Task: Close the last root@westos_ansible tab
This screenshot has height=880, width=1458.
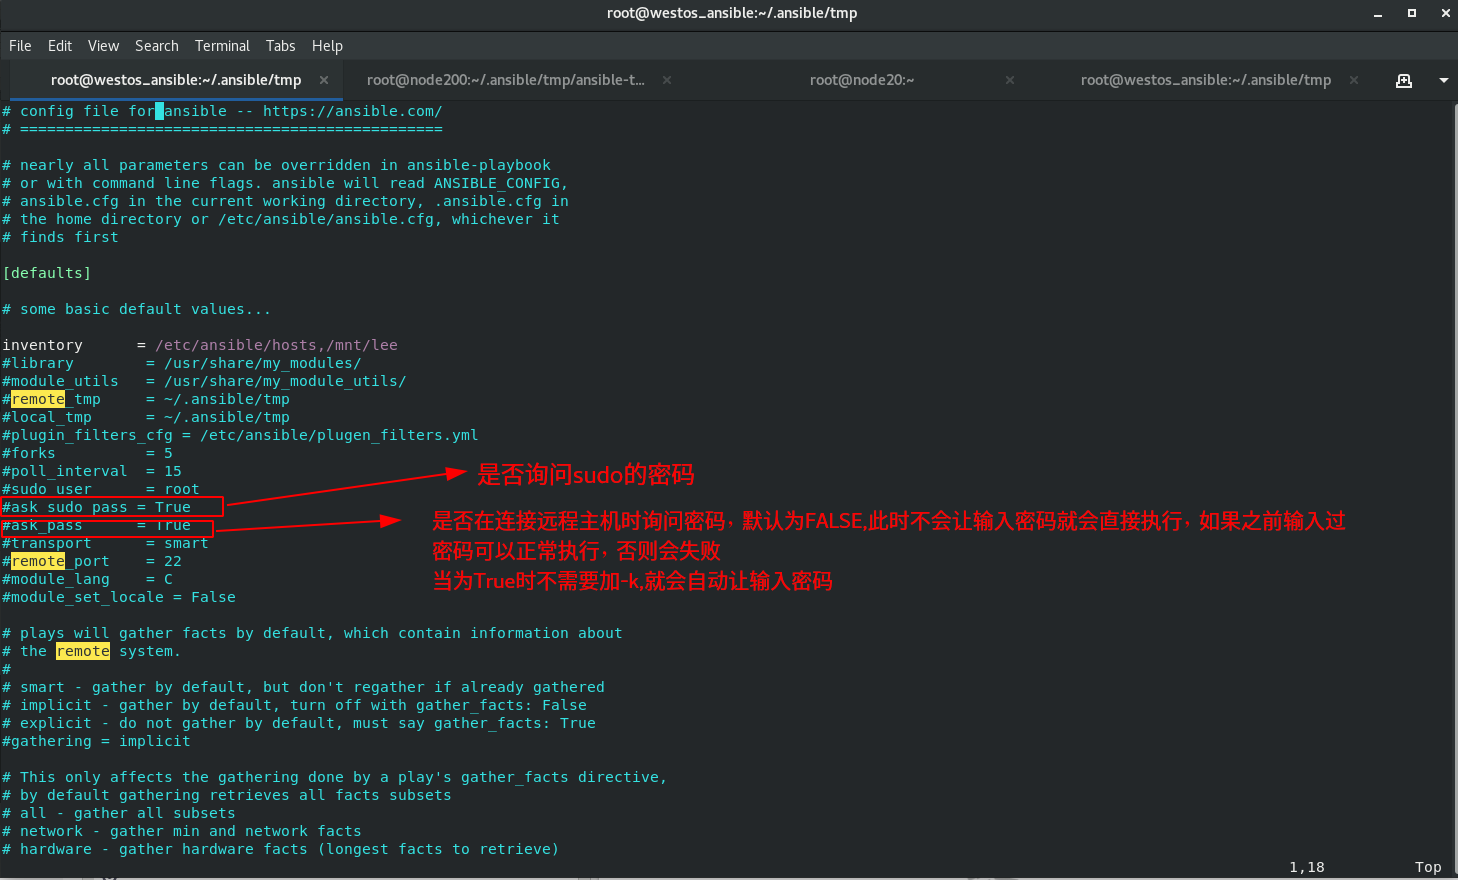Action: 1354,80
